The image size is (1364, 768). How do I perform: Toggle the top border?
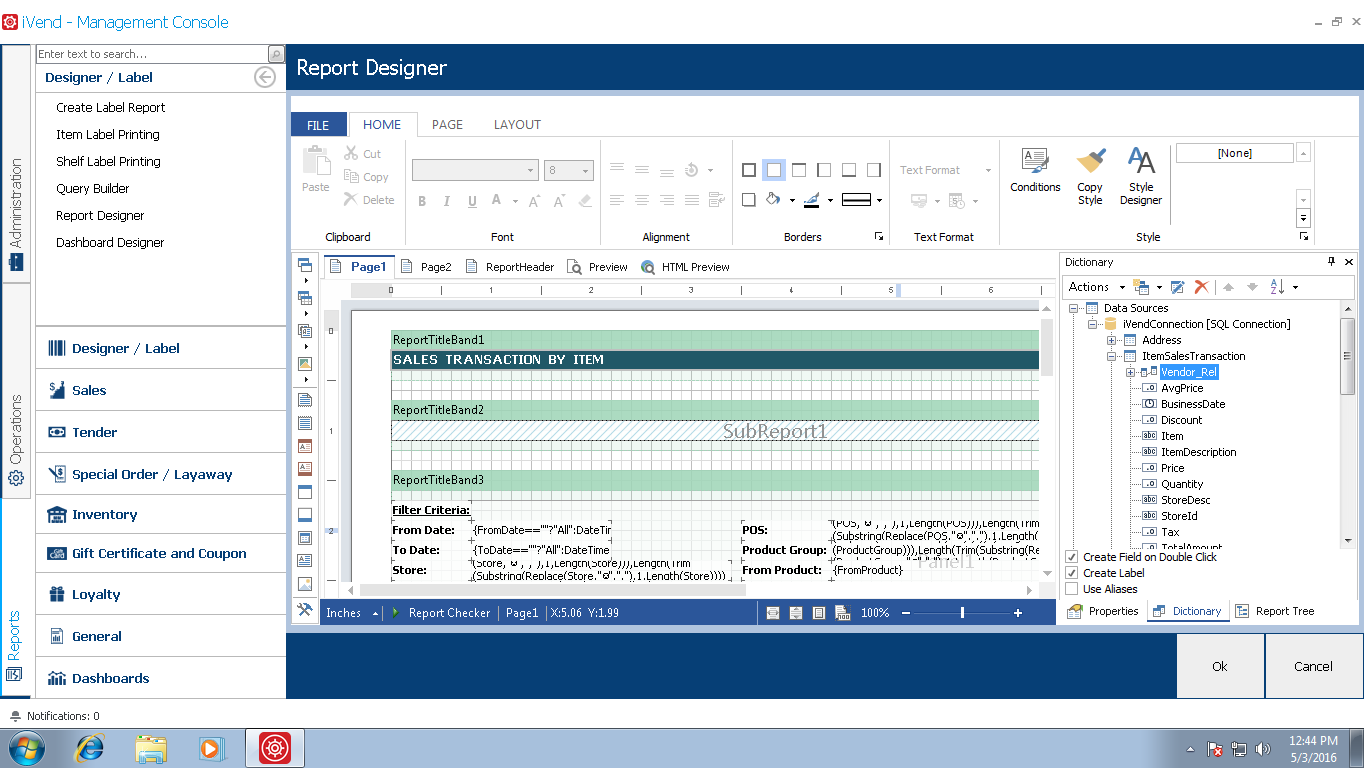tap(798, 170)
